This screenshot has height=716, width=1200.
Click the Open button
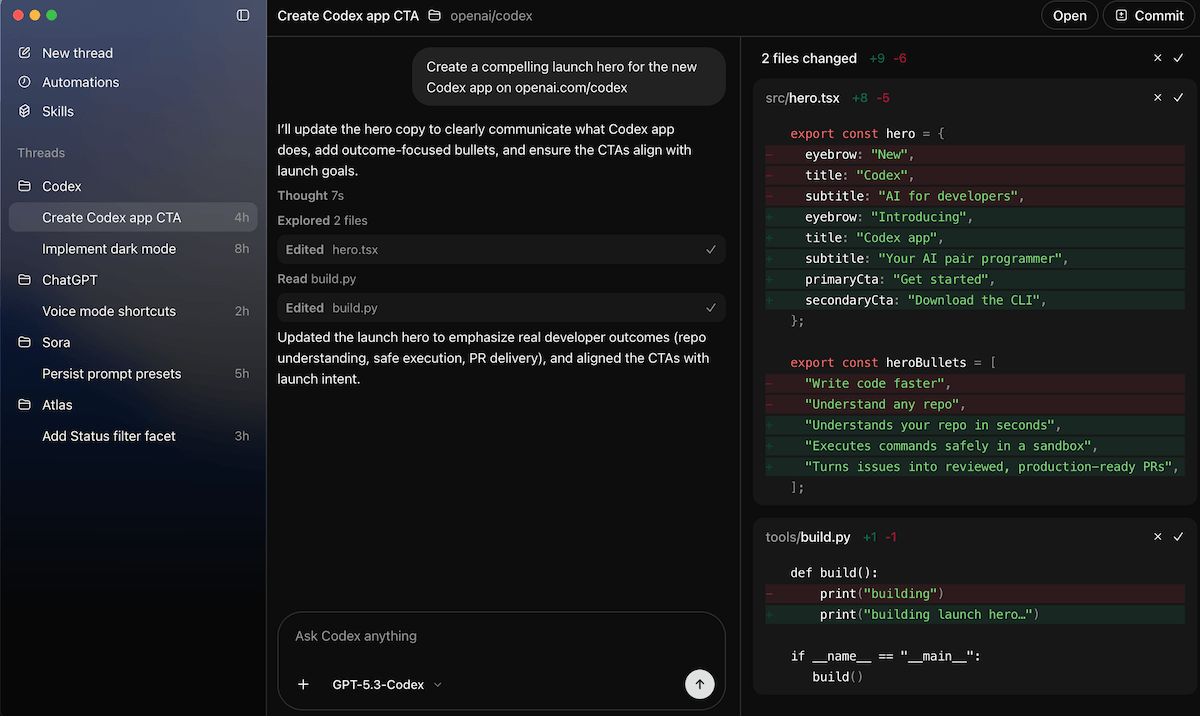[1069, 16]
